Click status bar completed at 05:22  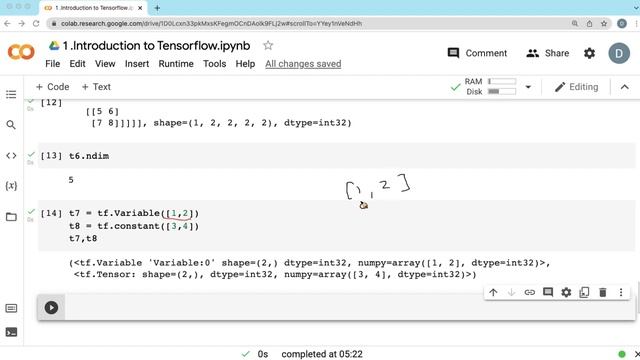pos(322,354)
